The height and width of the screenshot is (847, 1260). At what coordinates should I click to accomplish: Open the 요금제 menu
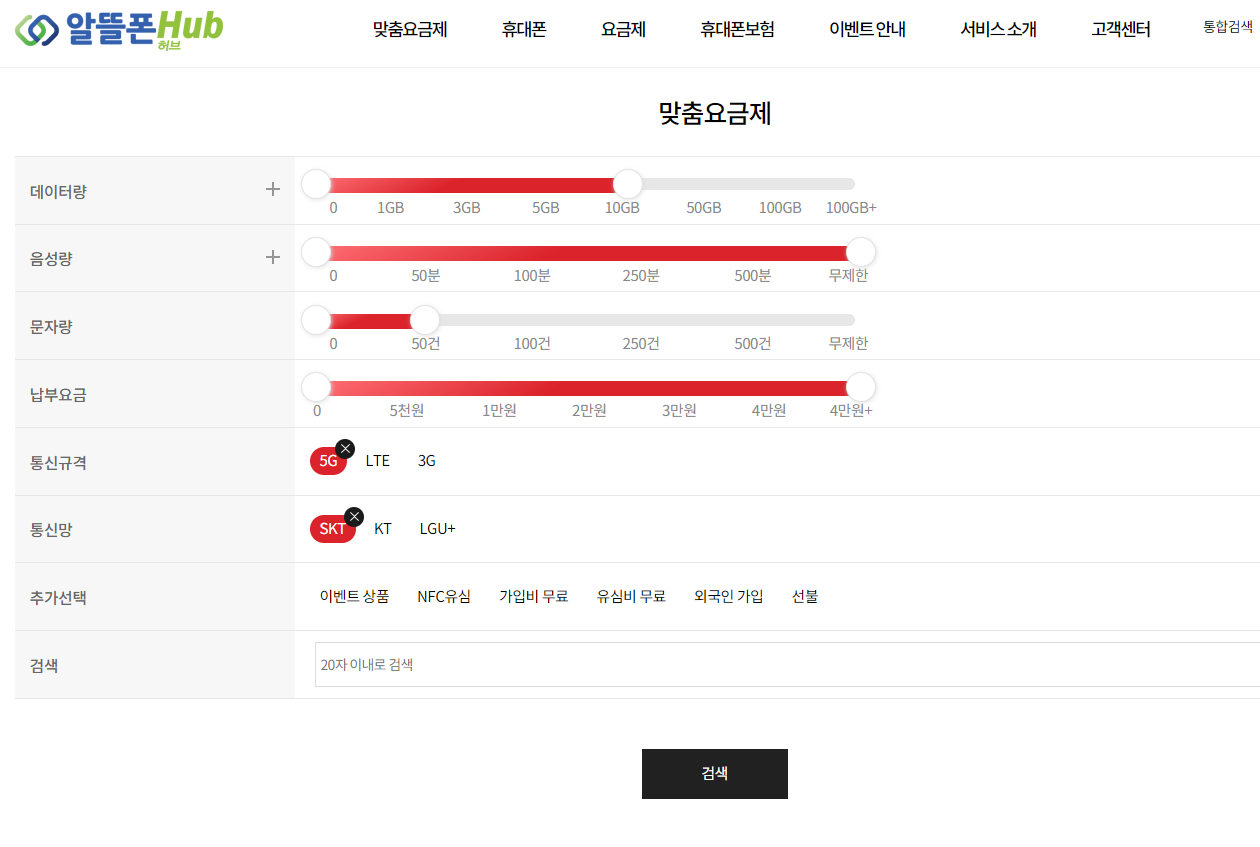tap(623, 30)
